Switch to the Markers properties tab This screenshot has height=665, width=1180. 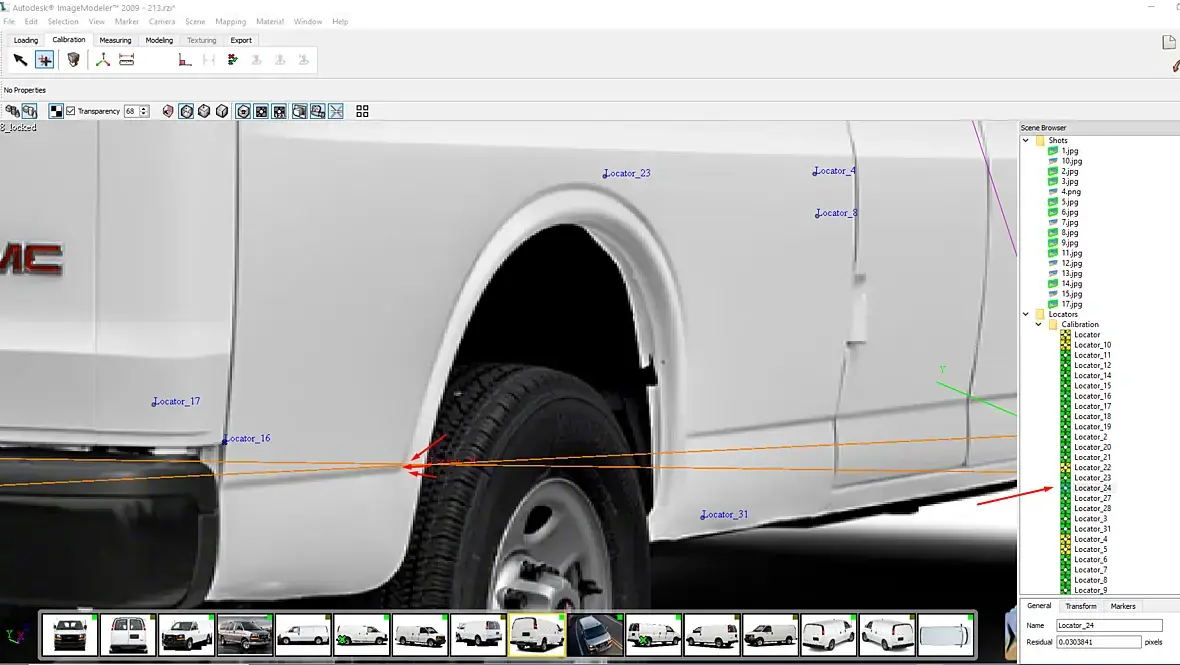click(x=1123, y=606)
